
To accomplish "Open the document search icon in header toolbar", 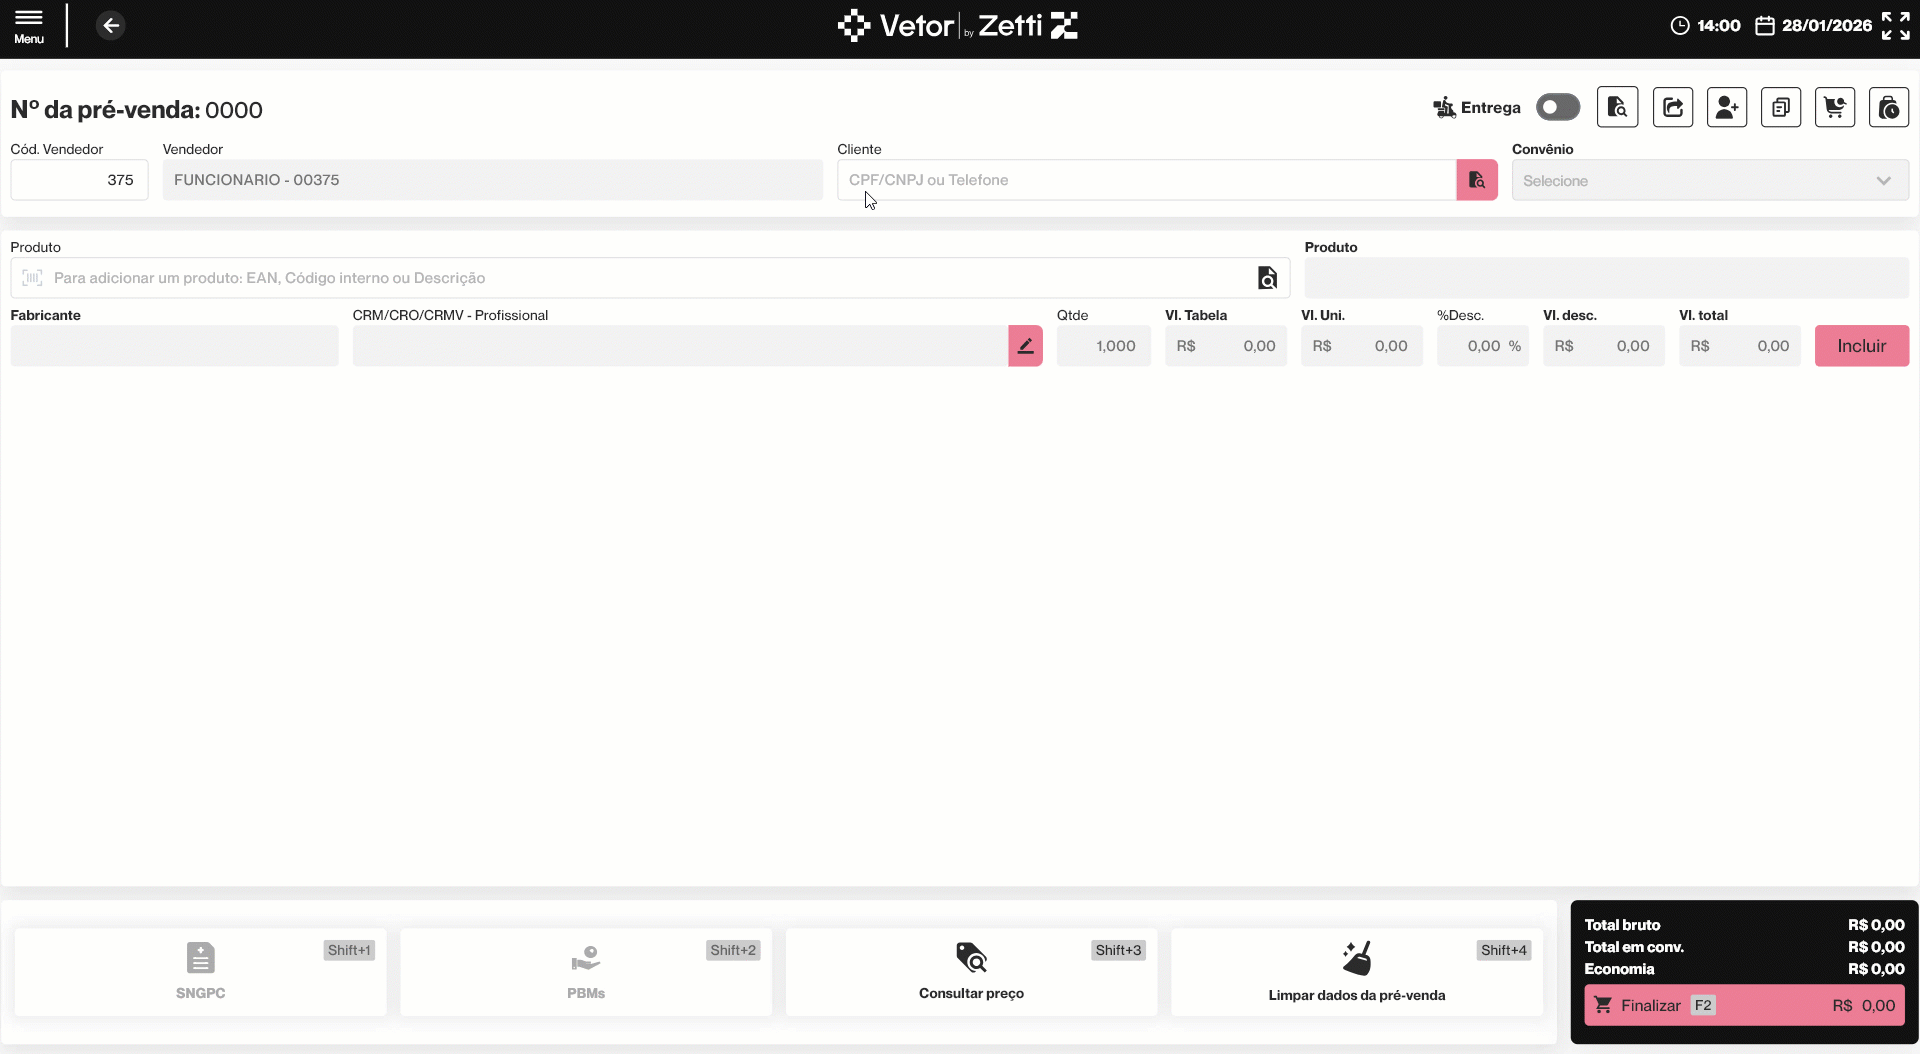I will point(1618,107).
